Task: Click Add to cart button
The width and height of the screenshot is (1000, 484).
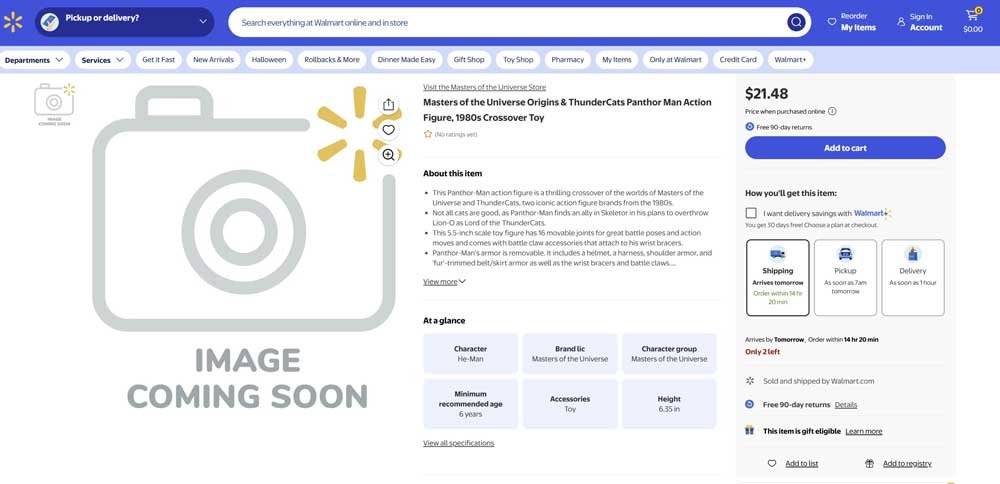Action: tap(845, 148)
